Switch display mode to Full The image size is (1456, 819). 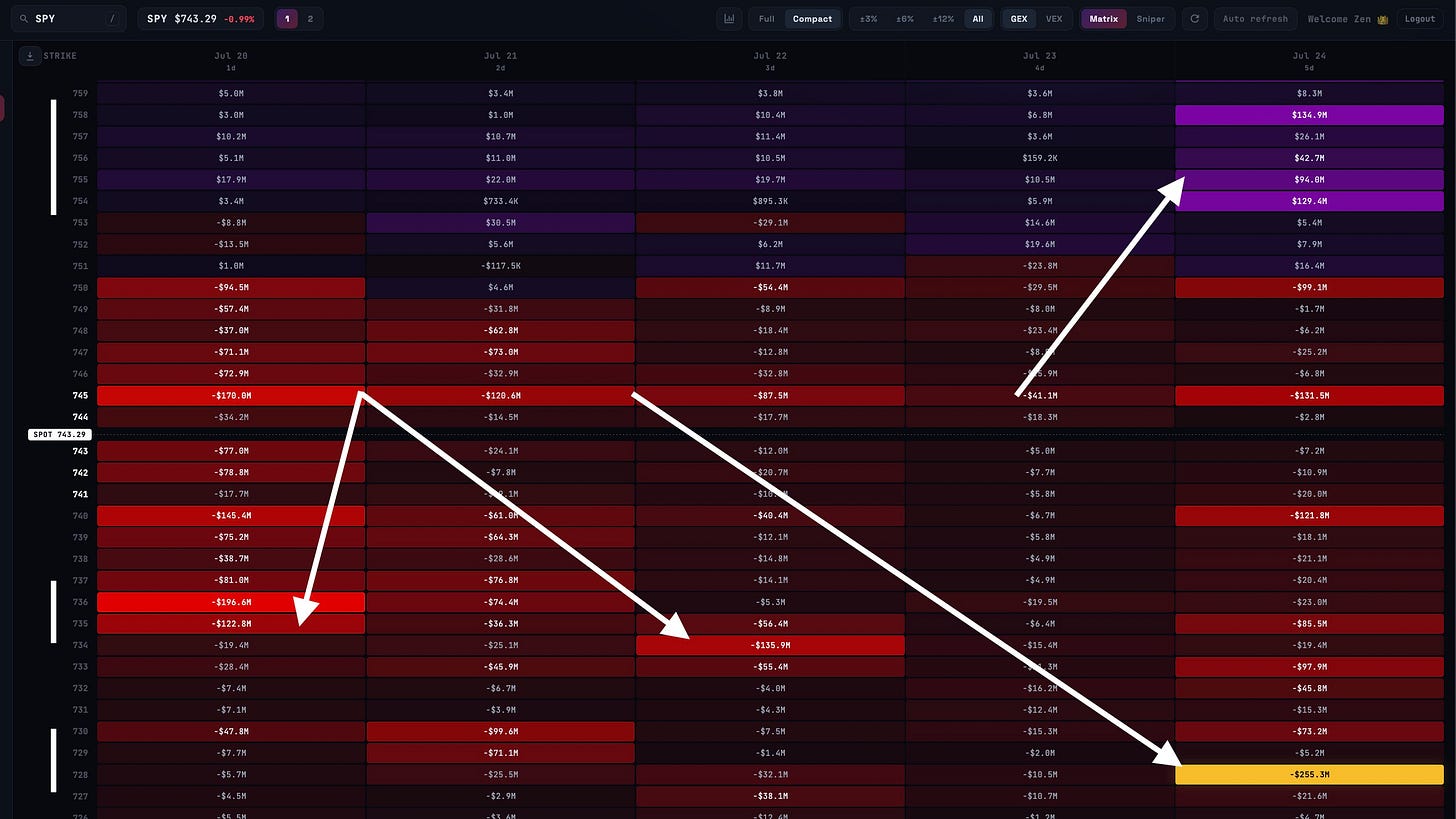click(x=767, y=19)
